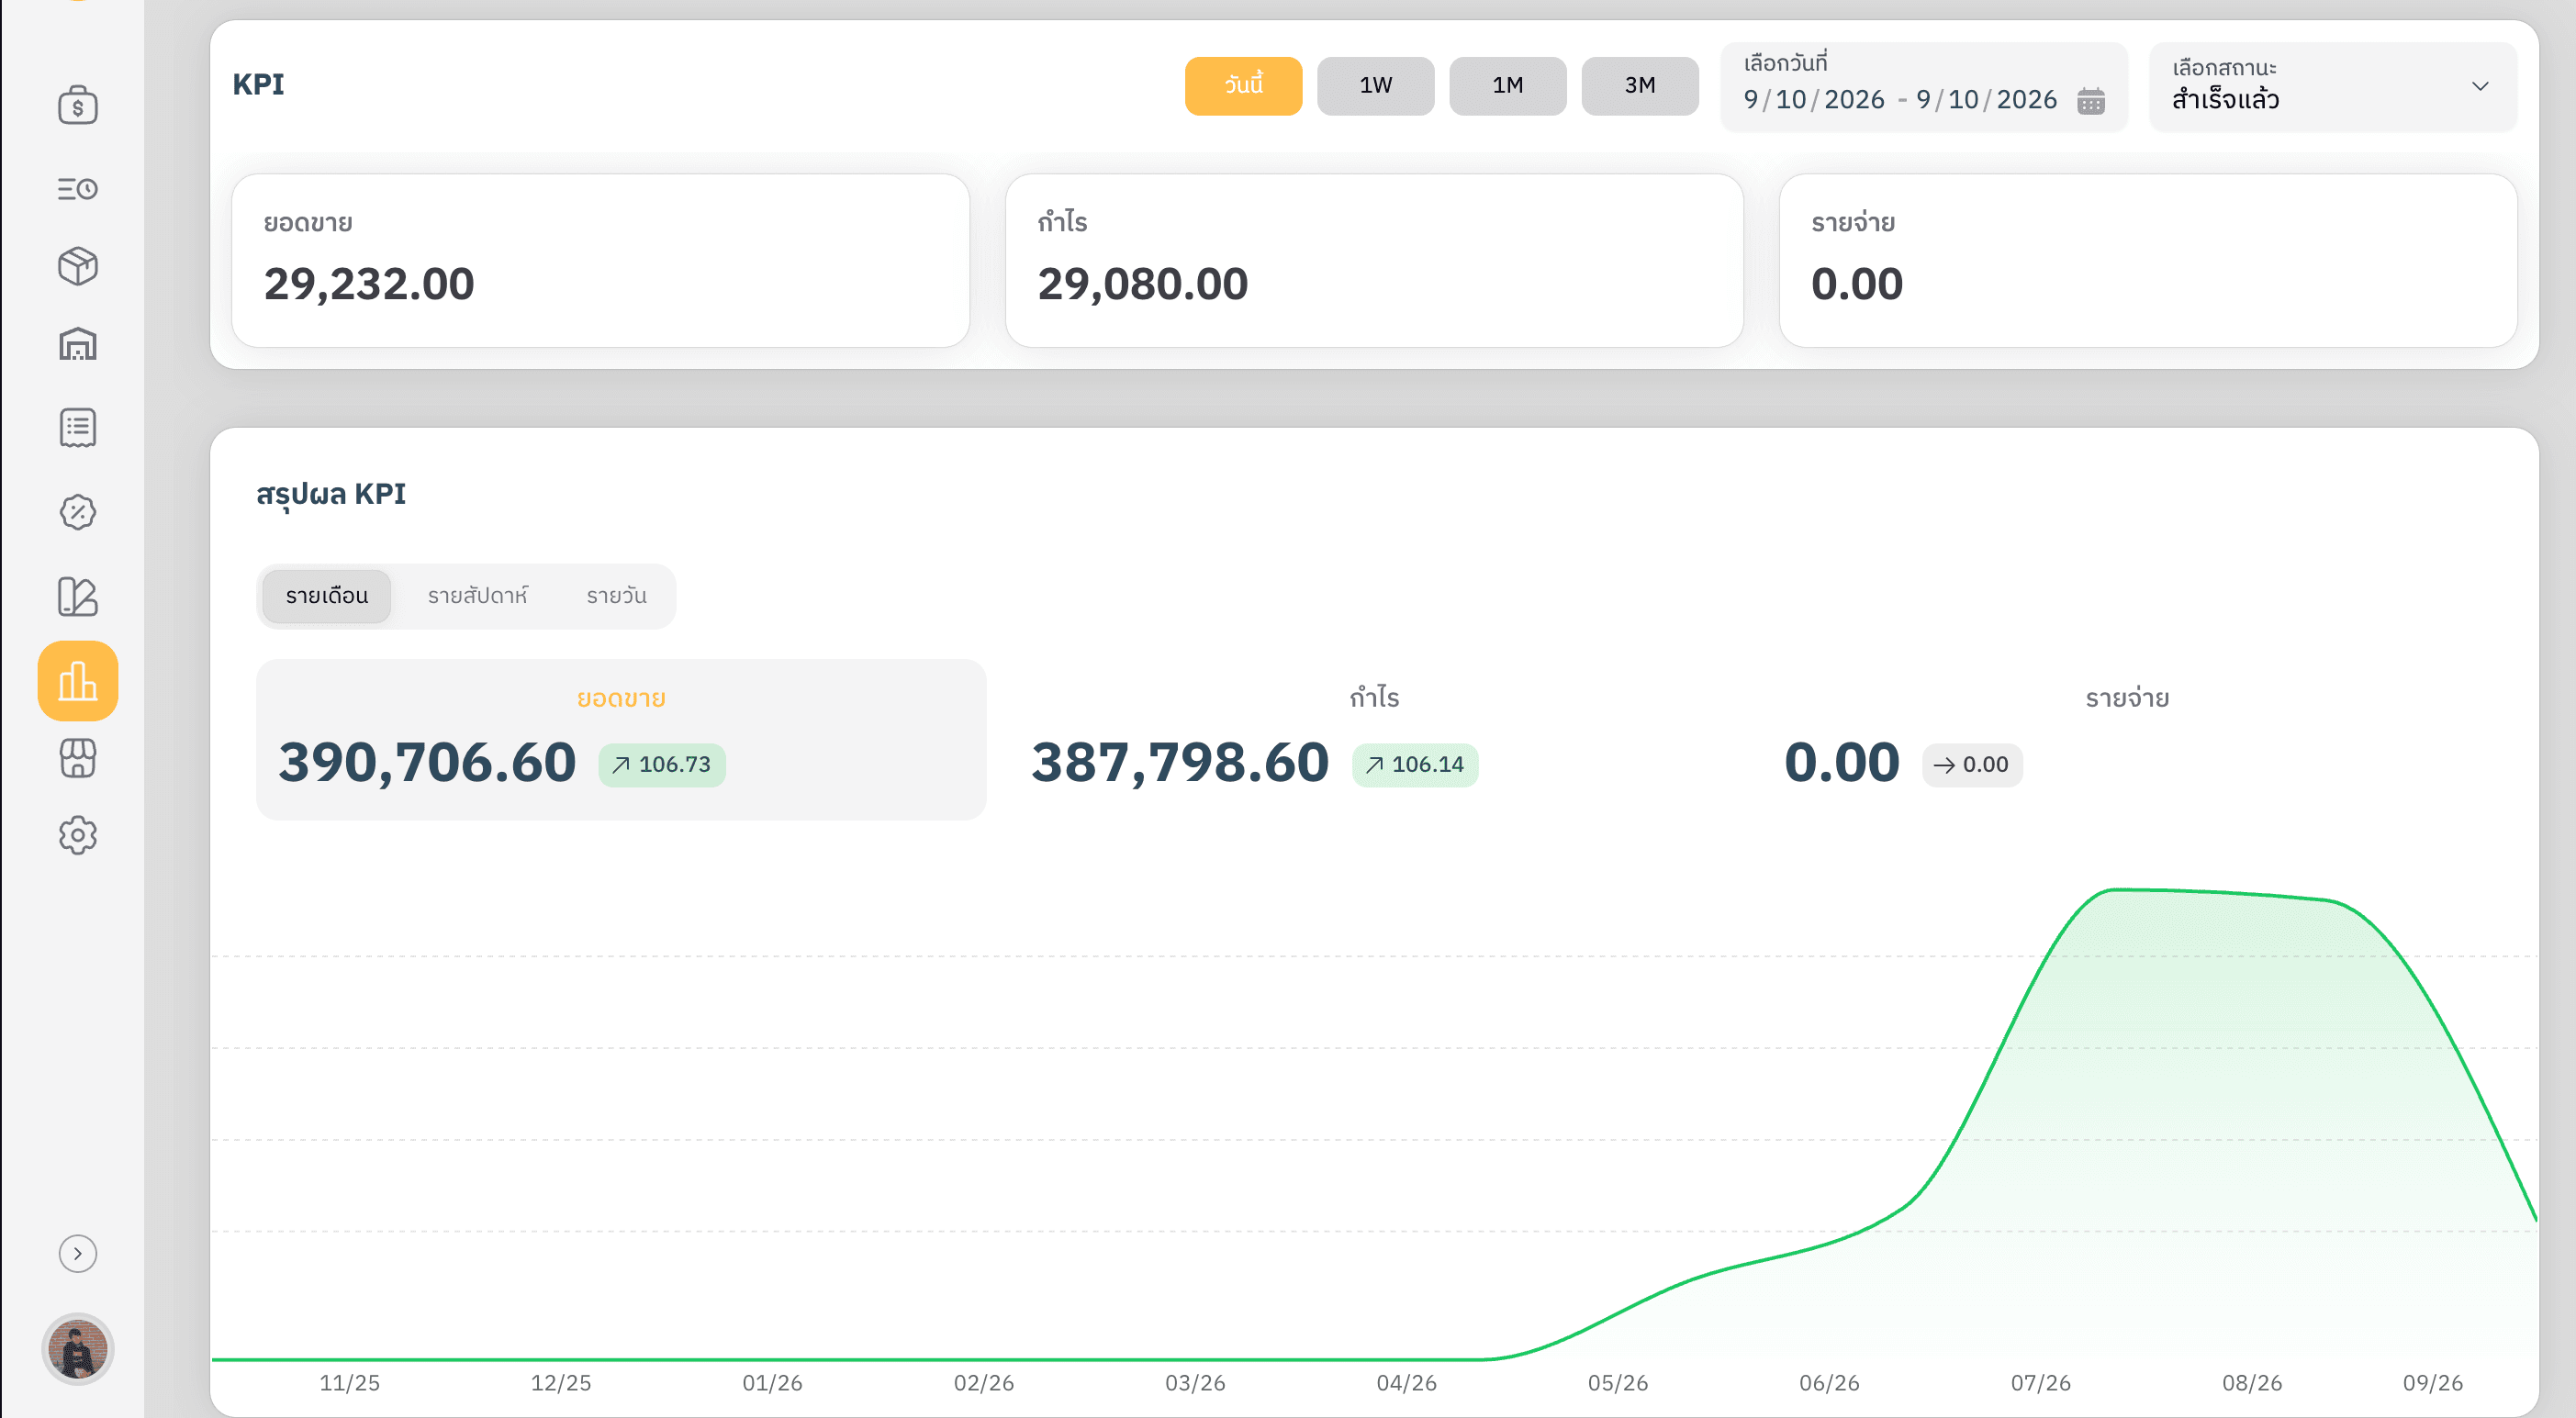Open the products box icon in sidebar
The image size is (2576, 1418).
(x=77, y=267)
